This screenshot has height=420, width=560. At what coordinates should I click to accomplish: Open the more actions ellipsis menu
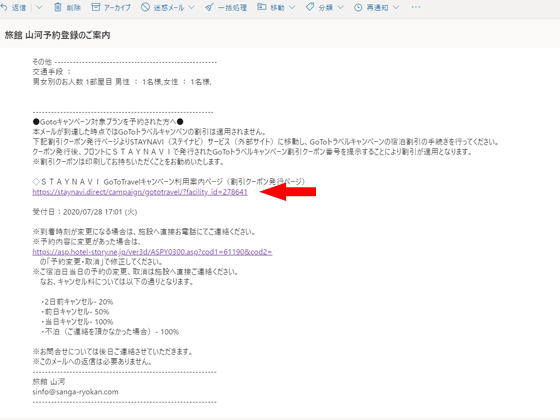click(415, 7)
